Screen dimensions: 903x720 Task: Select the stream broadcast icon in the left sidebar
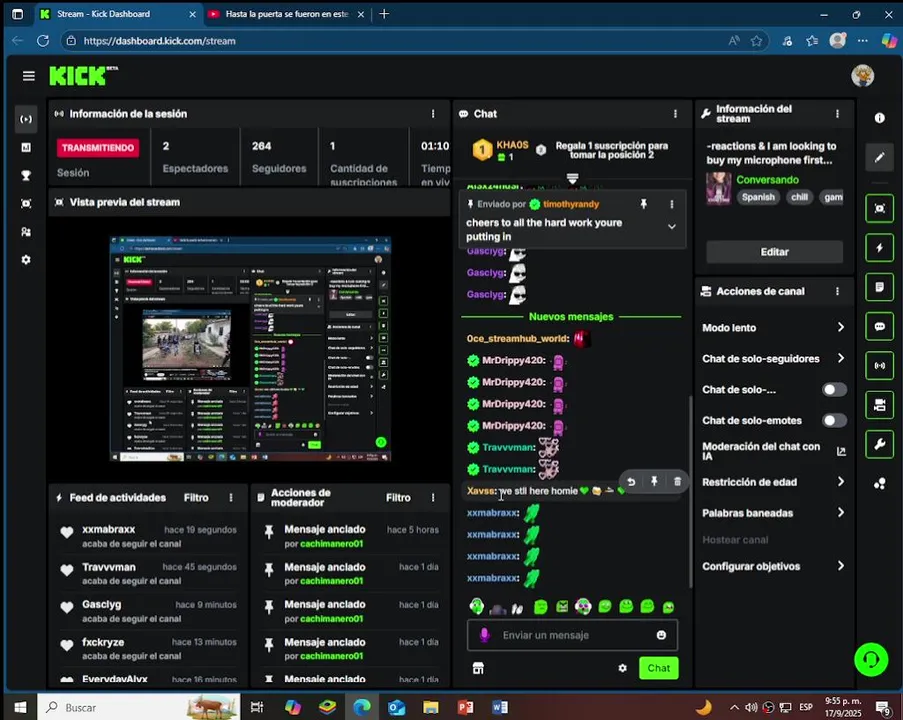(x=26, y=119)
